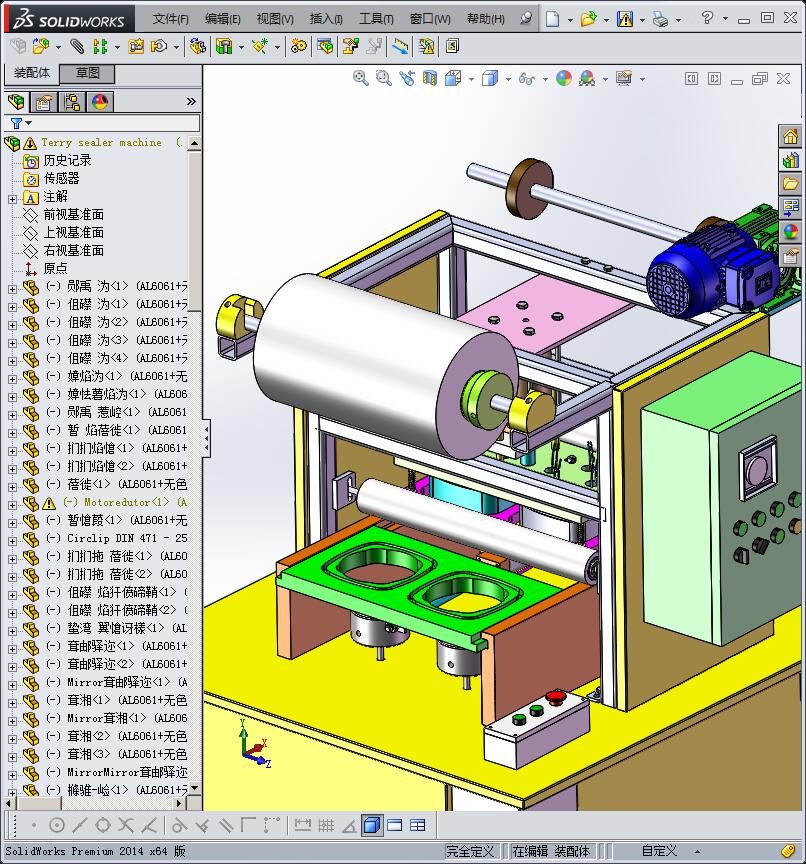
Task: Create an Exploded View
Action: (x=350, y=46)
